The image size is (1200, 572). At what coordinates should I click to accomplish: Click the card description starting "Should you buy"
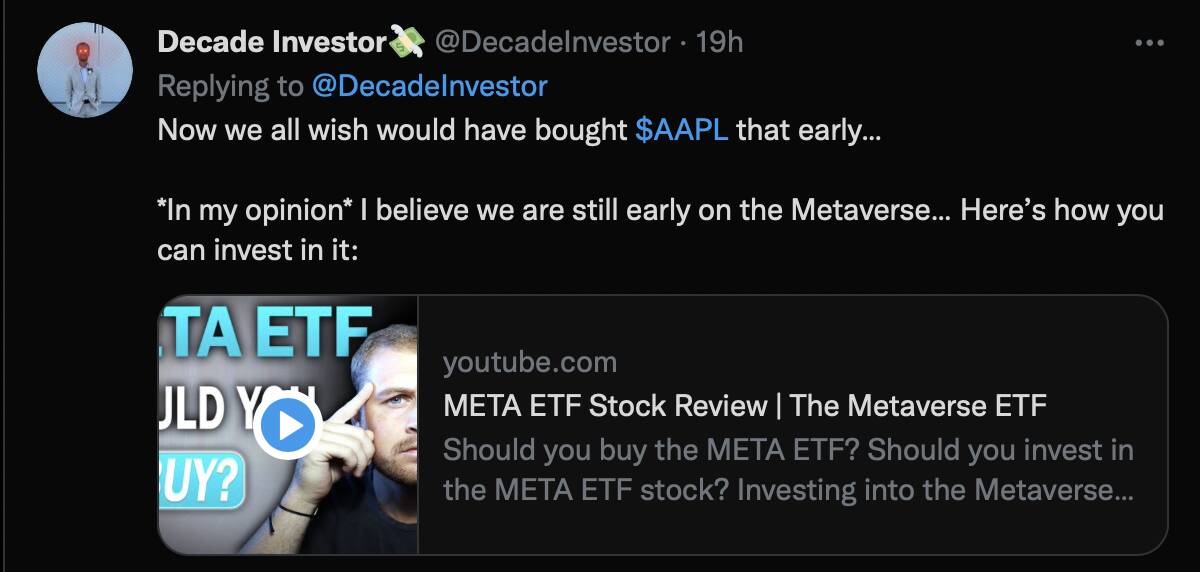click(788, 470)
